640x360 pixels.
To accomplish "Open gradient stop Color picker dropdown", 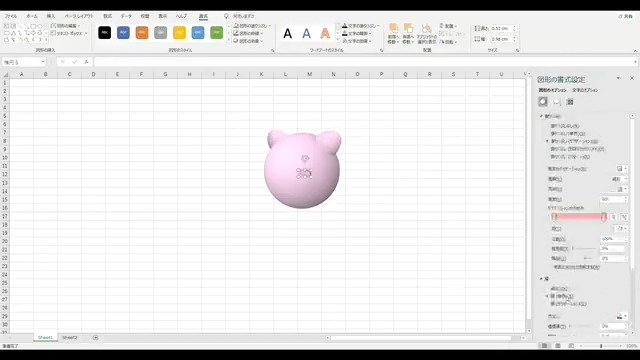I will pyautogui.click(x=622, y=229).
